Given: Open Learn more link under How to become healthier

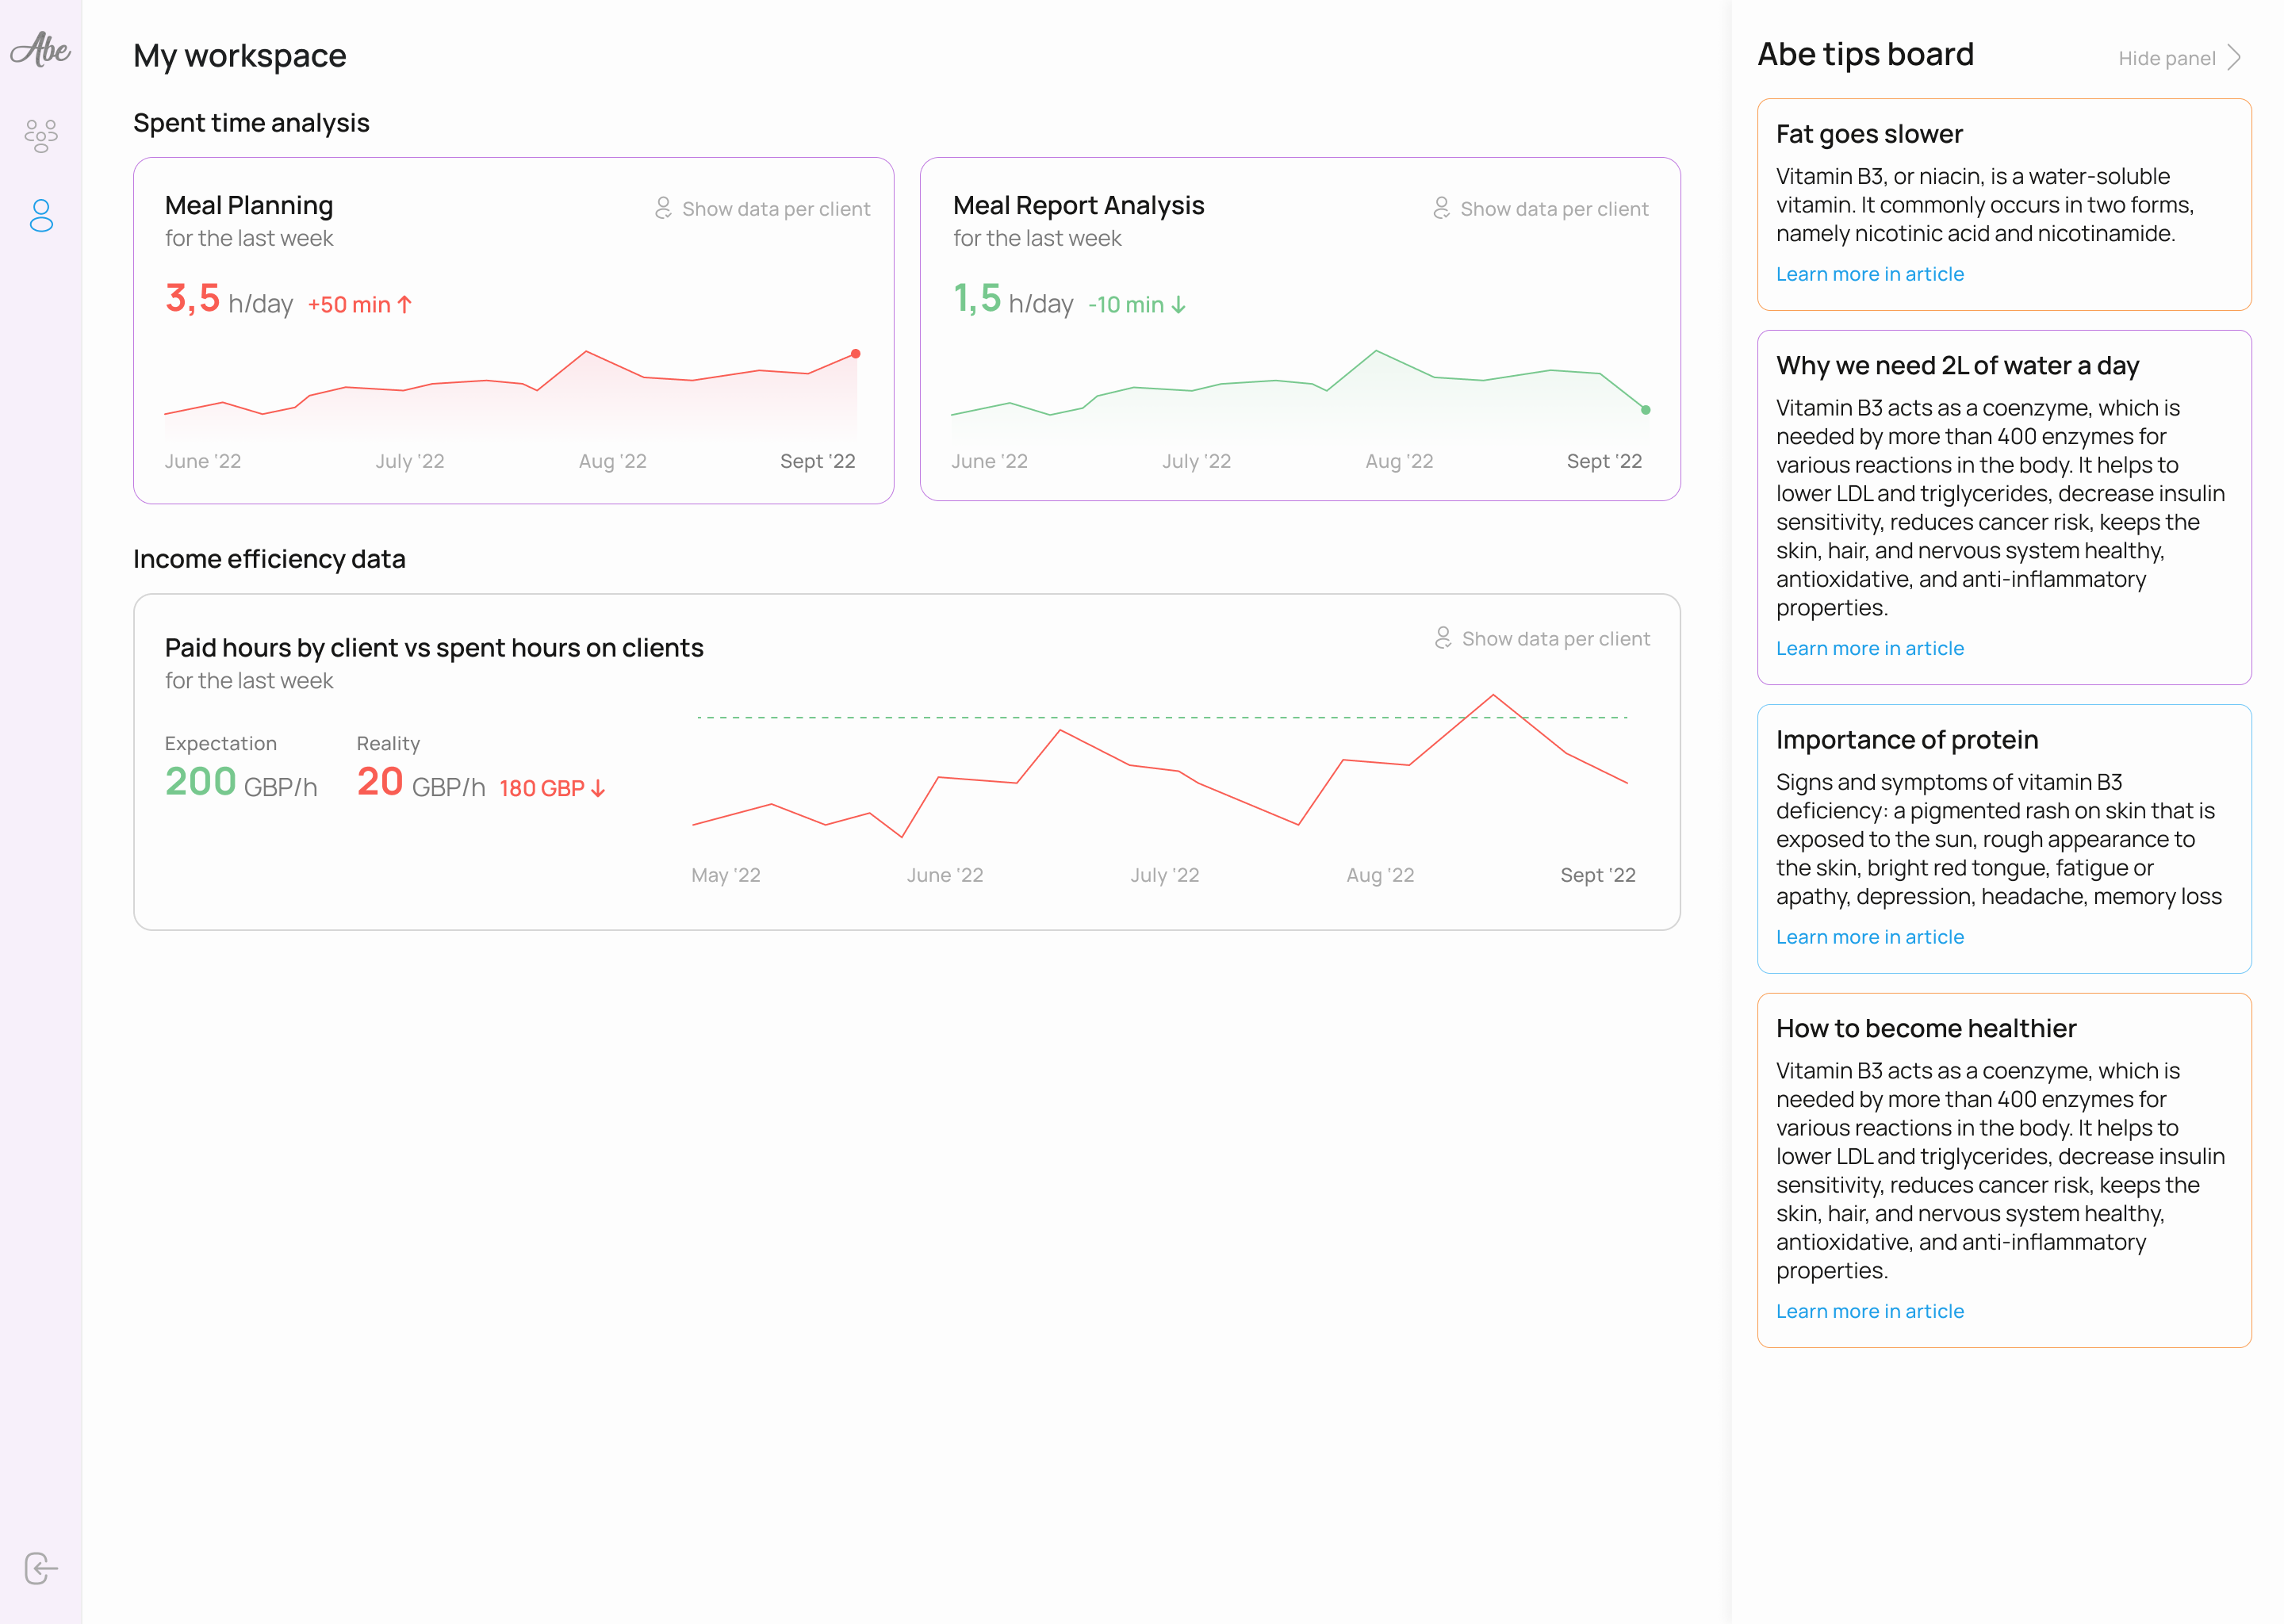Looking at the screenshot, I should click(1869, 1311).
